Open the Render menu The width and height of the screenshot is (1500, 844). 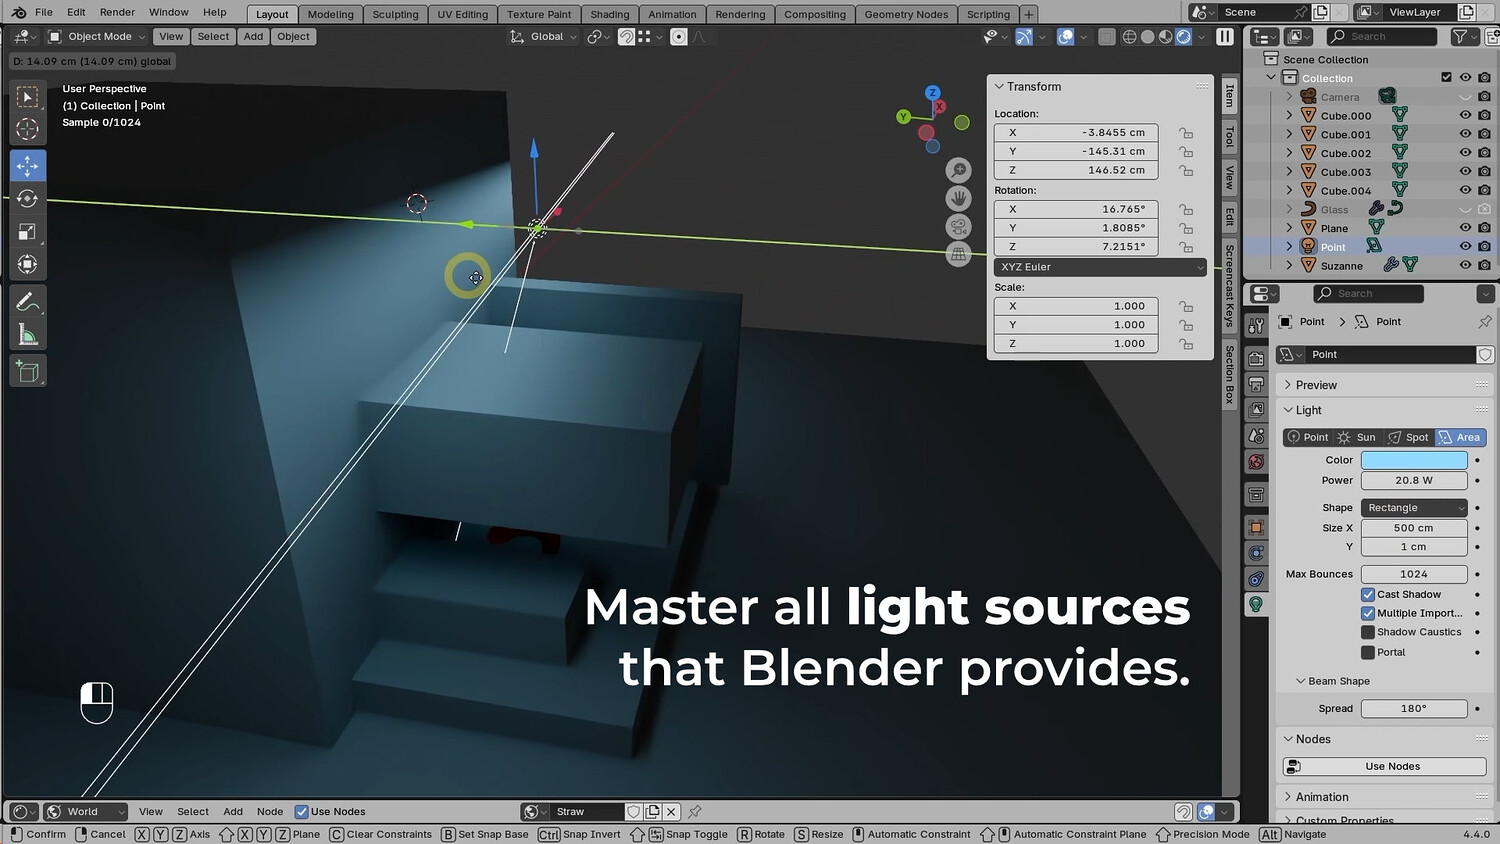pyautogui.click(x=117, y=13)
